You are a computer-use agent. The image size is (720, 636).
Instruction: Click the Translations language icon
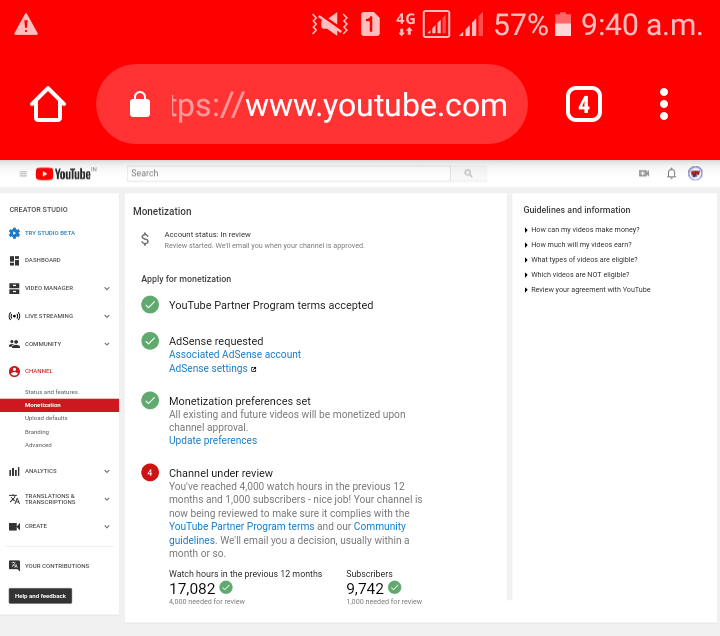(14, 499)
